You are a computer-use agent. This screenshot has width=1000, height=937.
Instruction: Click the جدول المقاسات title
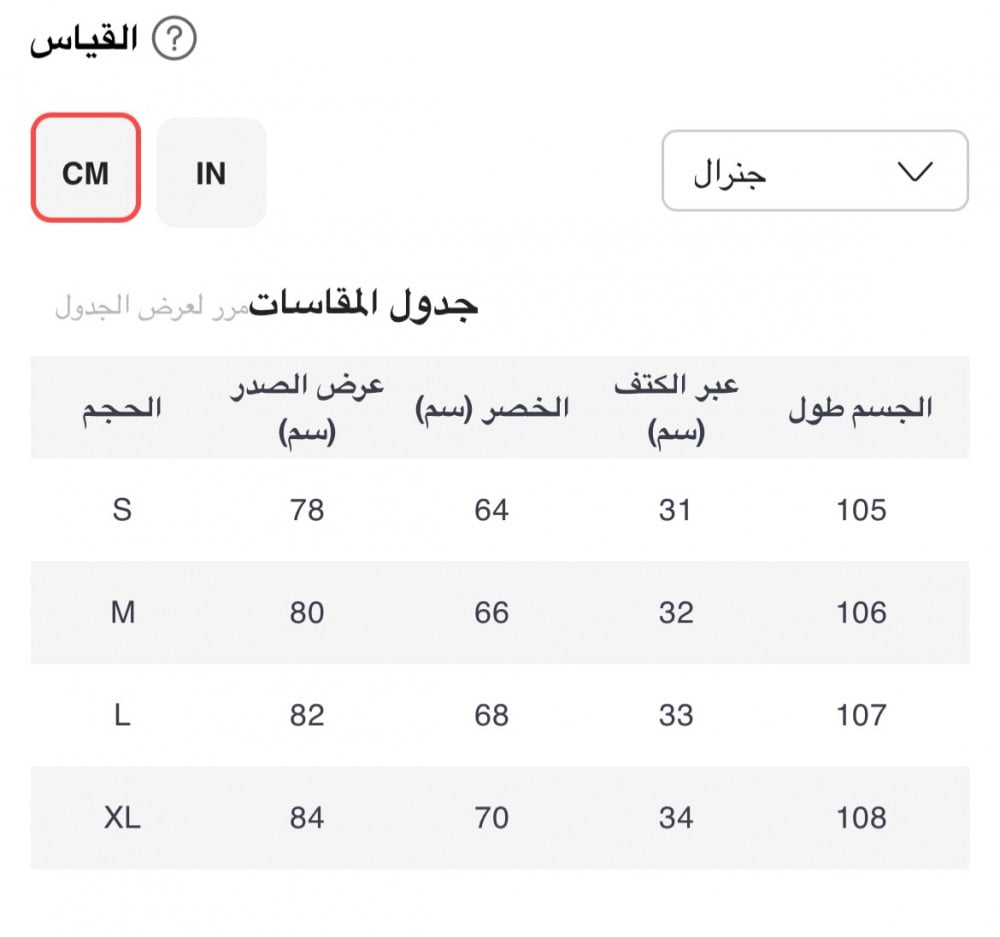click(364, 304)
